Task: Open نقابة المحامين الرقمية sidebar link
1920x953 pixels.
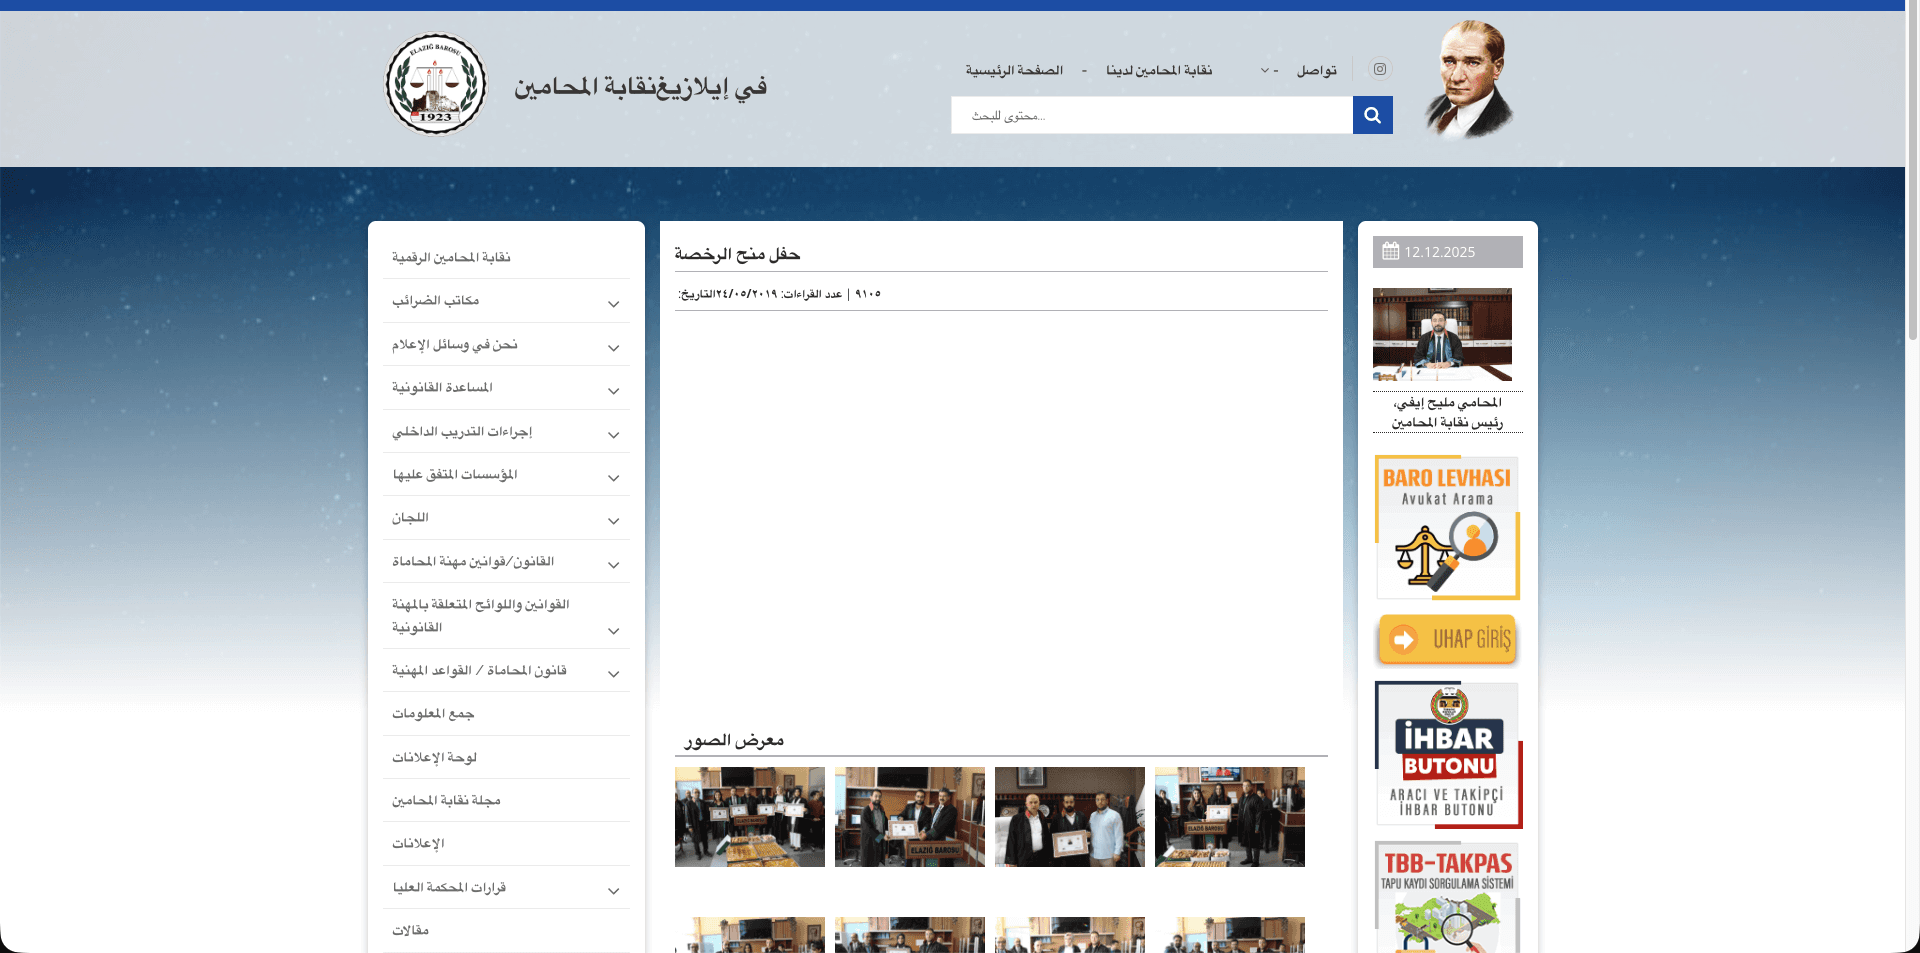Action: click(x=451, y=257)
